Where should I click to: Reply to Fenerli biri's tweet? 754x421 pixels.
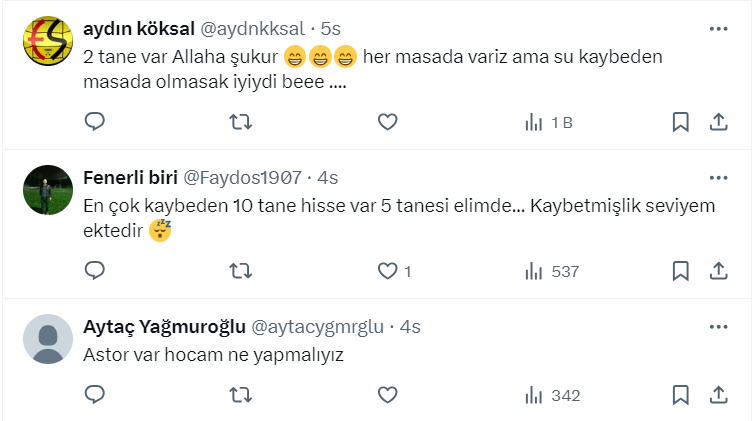click(x=95, y=271)
